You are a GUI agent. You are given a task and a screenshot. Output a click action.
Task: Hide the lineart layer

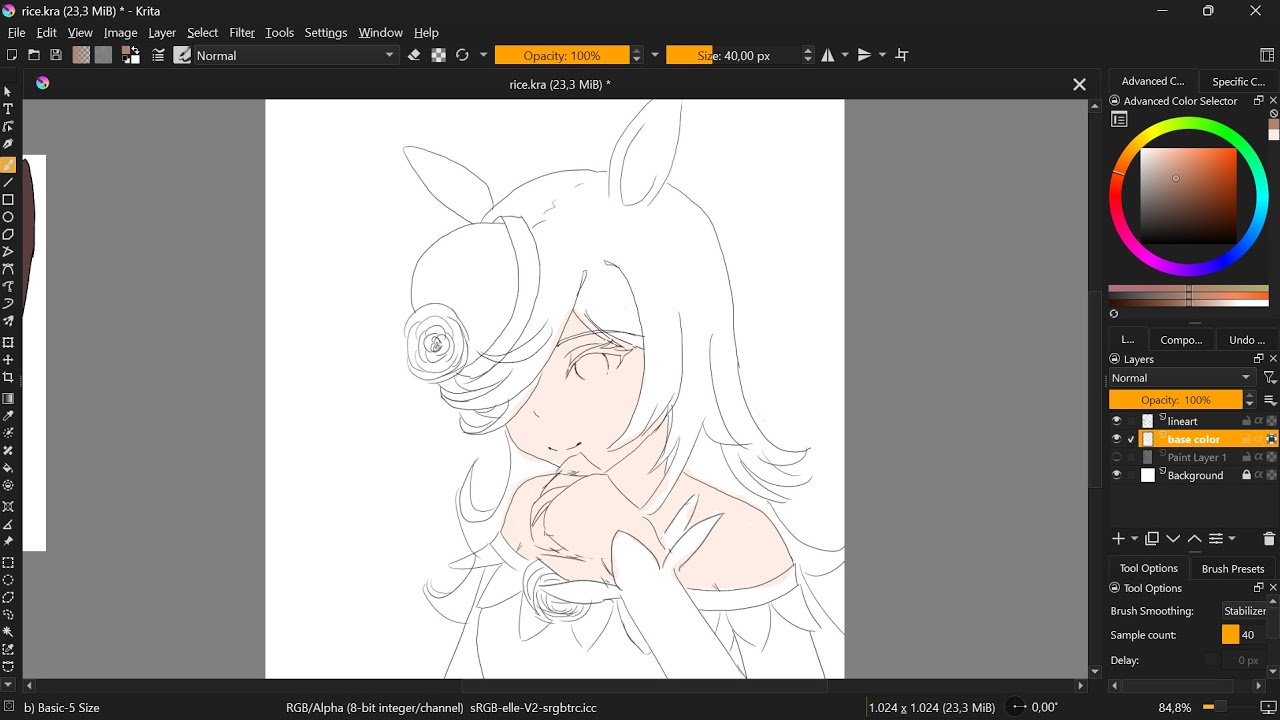tap(1116, 421)
